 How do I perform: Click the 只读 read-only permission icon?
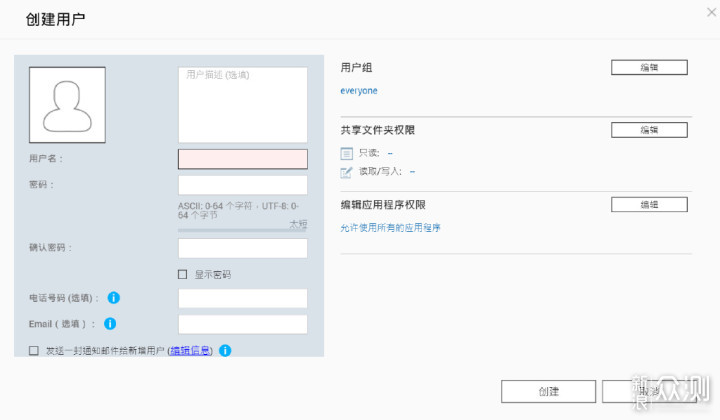click(x=347, y=153)
